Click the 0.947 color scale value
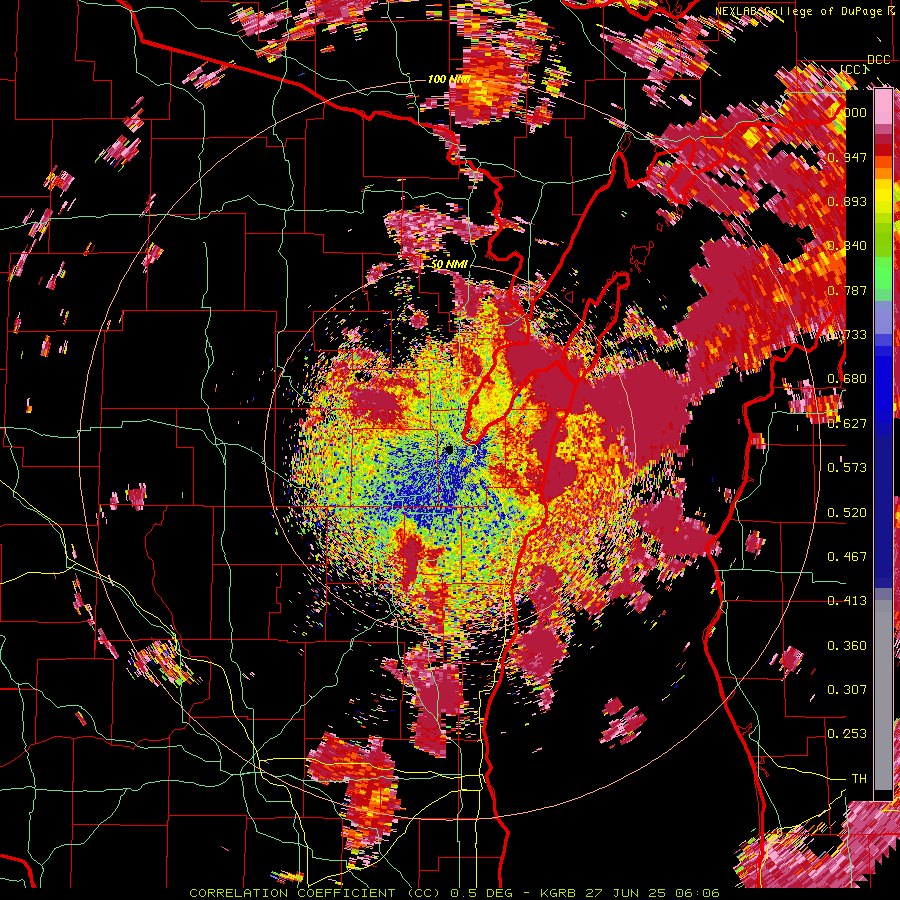This screenshot has width=900, height=900. point(847,157)
